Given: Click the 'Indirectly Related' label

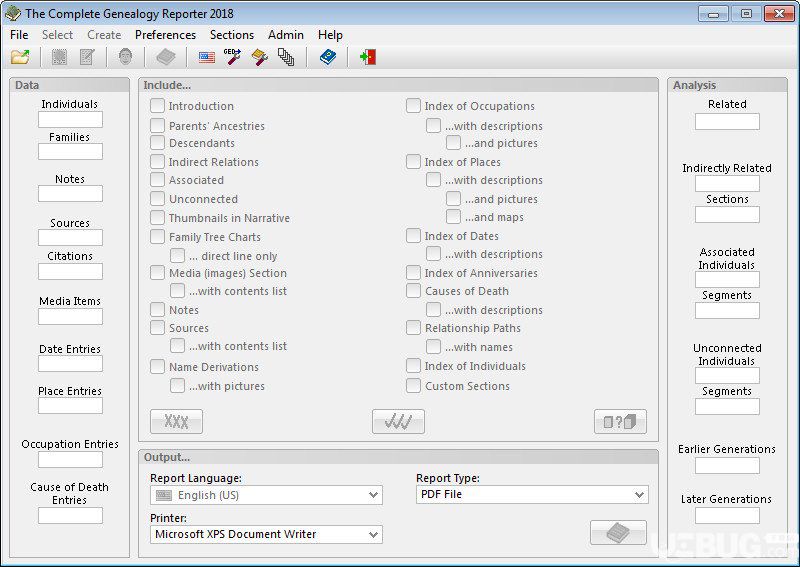Looking at the screenshot, I should (x=727, y=168).
